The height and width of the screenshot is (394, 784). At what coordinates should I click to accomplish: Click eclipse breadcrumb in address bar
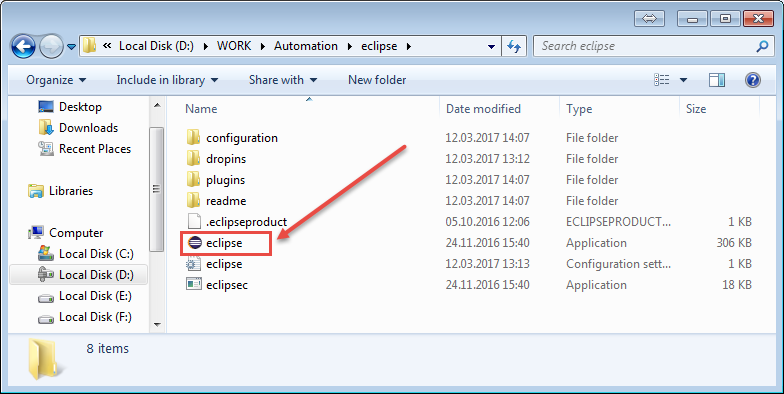379,46
